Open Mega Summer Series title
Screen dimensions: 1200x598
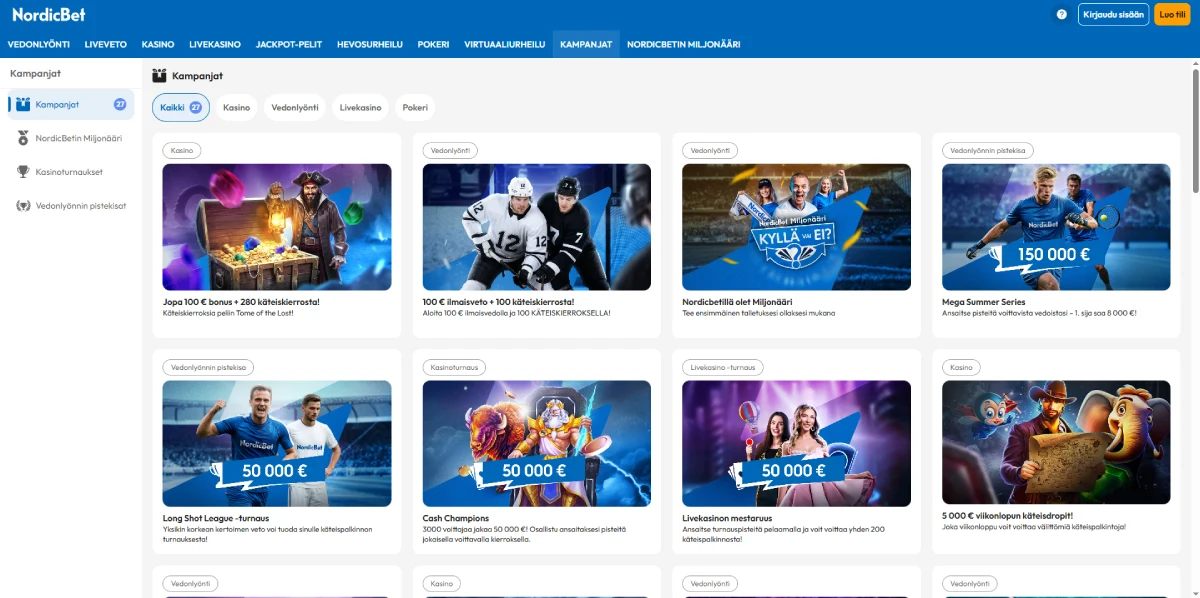point(983,301)
